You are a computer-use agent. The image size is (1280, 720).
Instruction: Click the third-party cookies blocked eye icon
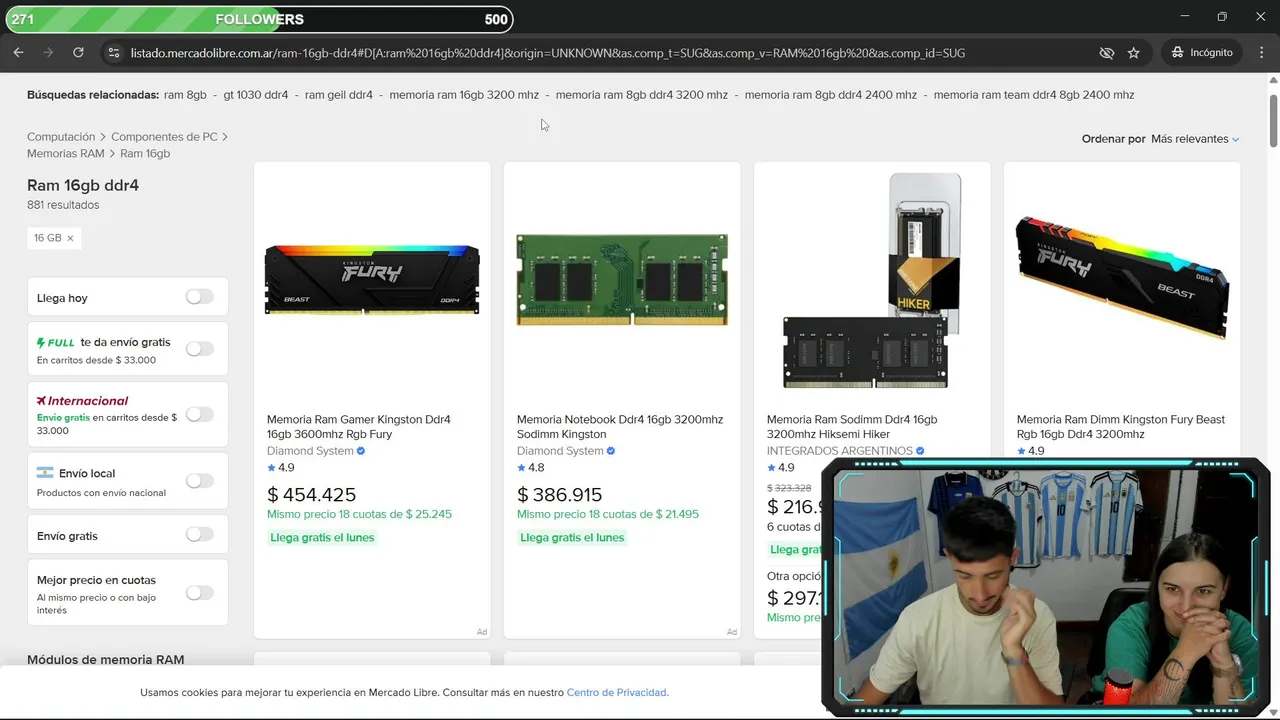1106,53
